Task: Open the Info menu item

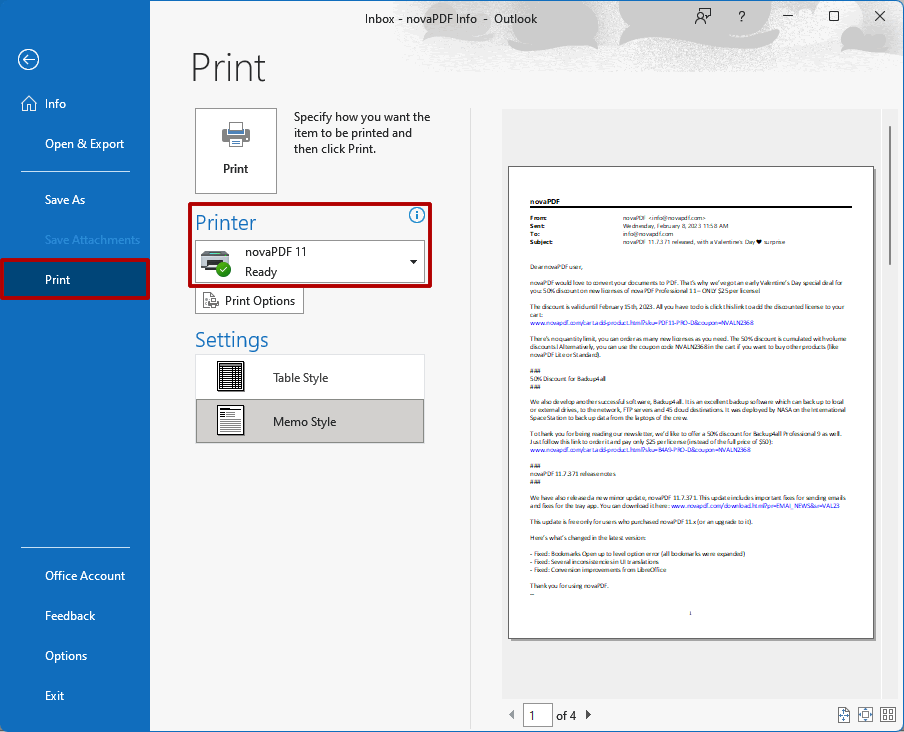Action: pos(55,103)
